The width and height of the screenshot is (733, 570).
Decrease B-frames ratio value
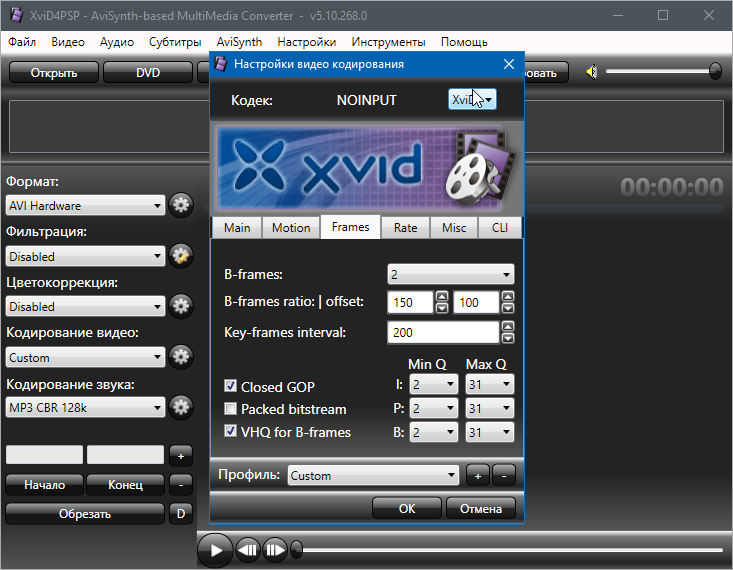[442, 308]
